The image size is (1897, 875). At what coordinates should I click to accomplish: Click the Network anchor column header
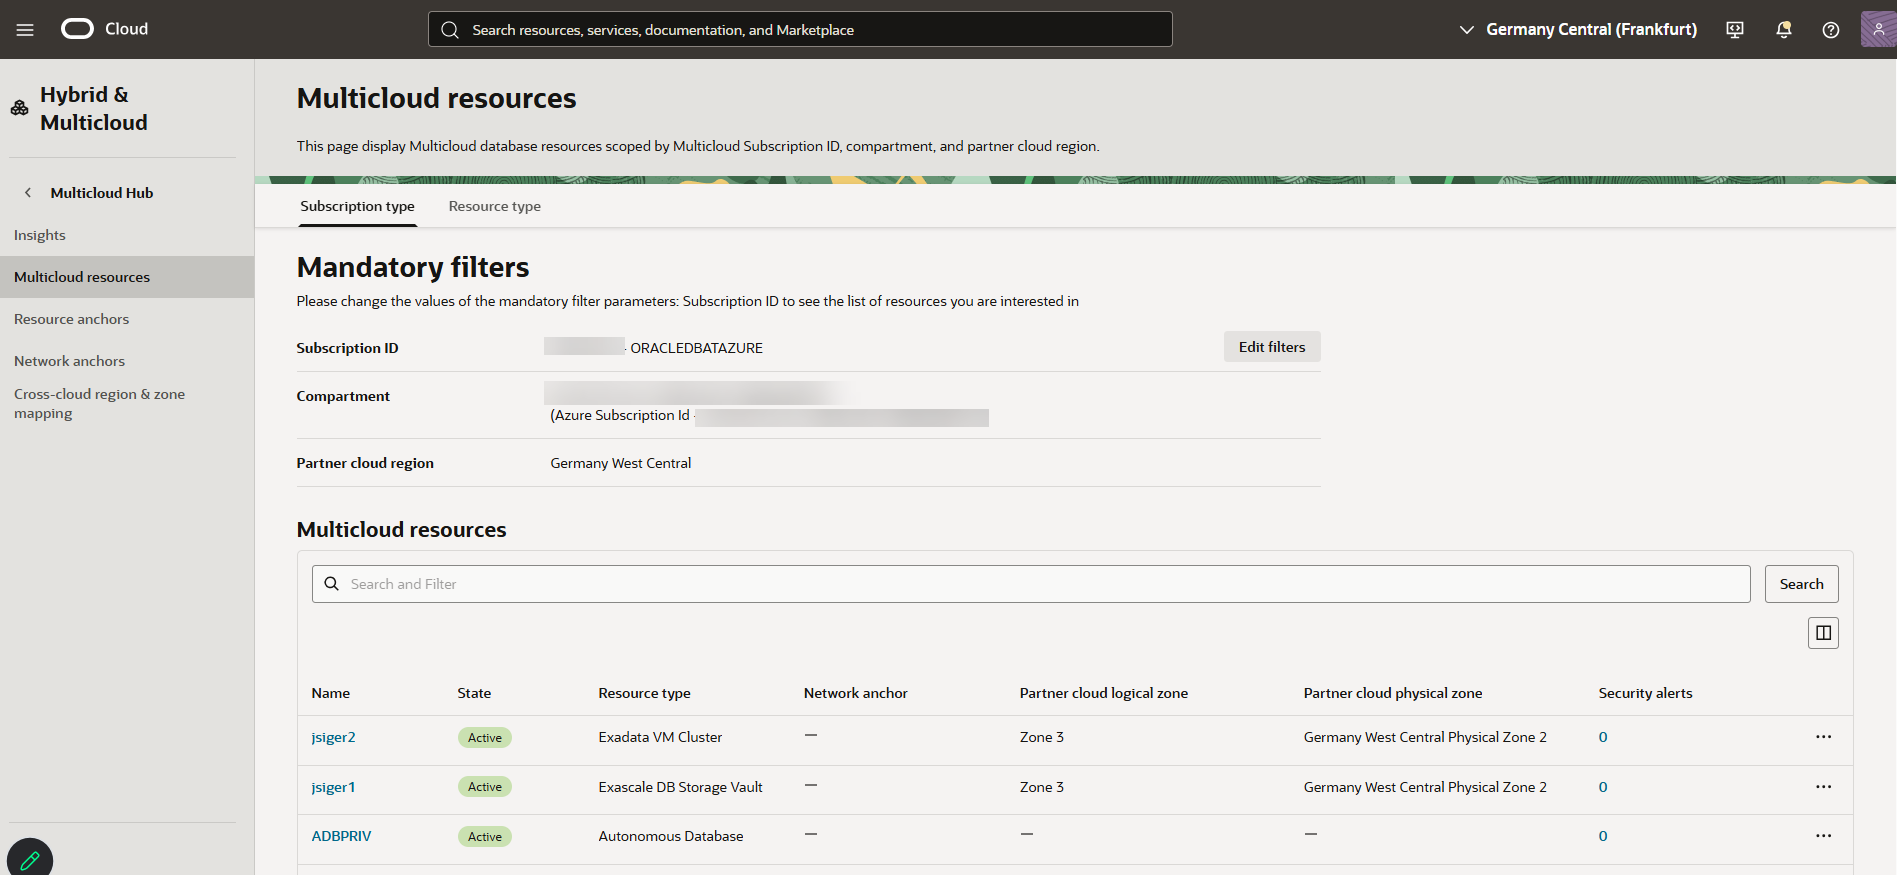click(856, 693)
